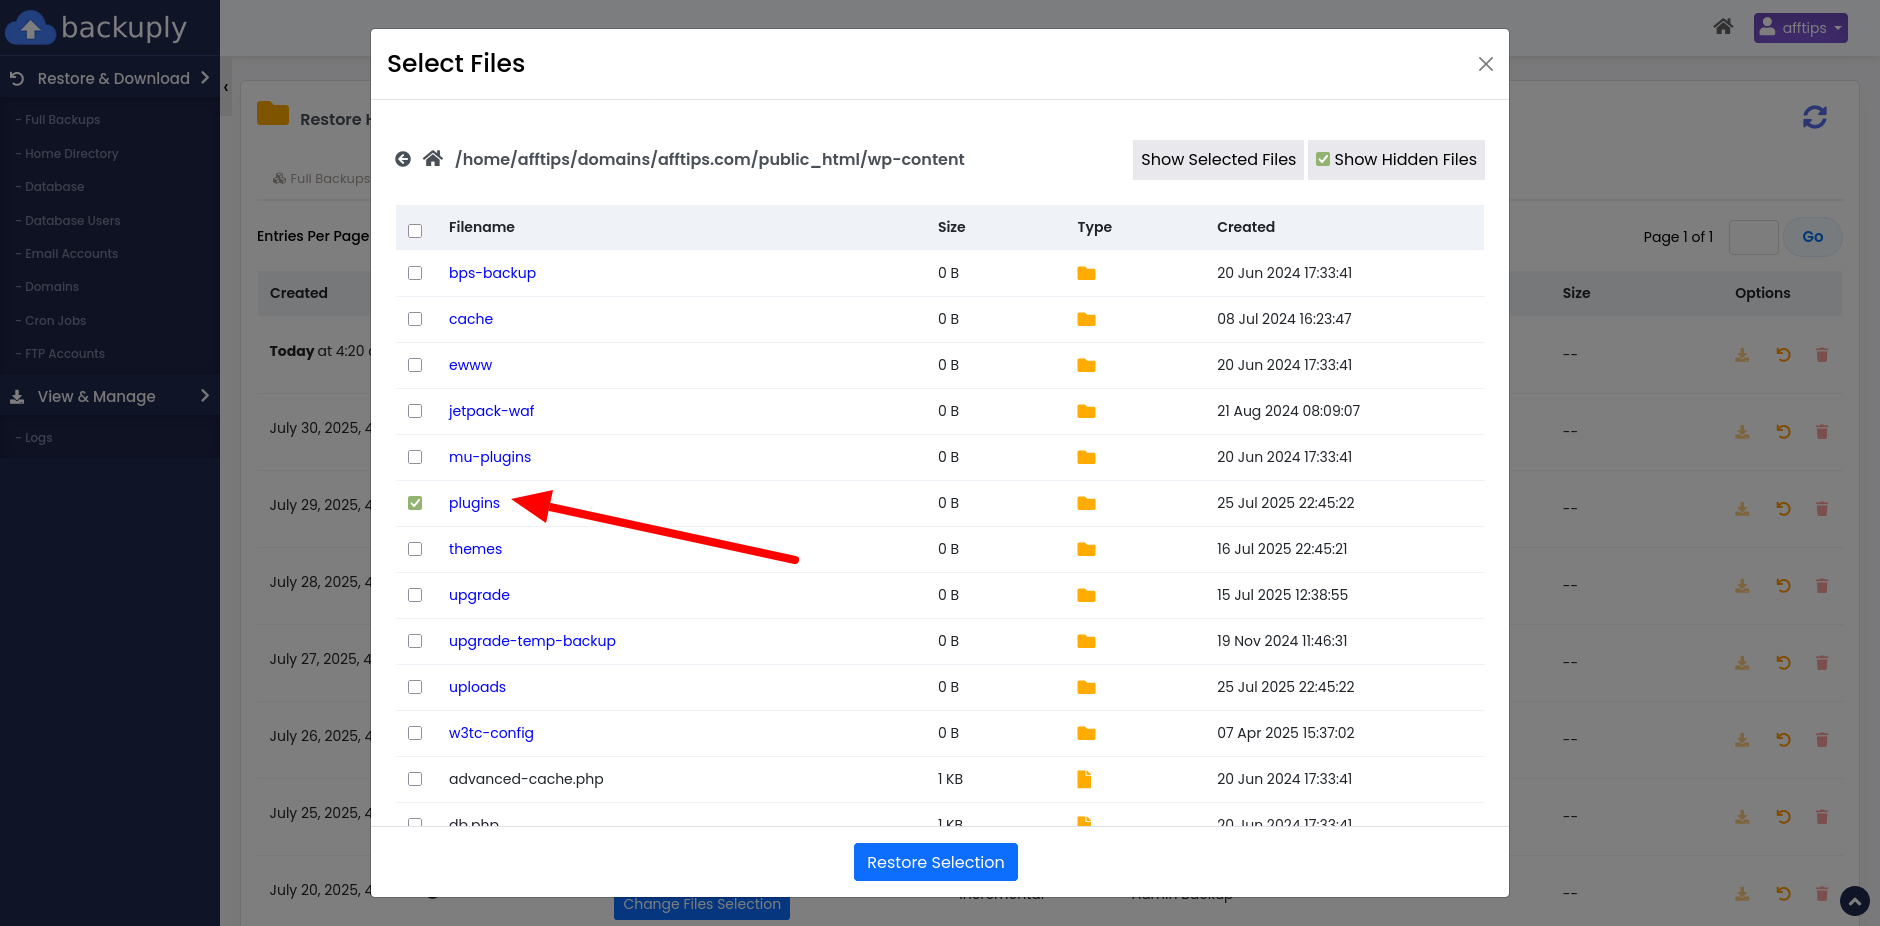The image size is (1880, 926).
Task: Open the jetpack-waf folder link
Action: click(x=491, y=411)
